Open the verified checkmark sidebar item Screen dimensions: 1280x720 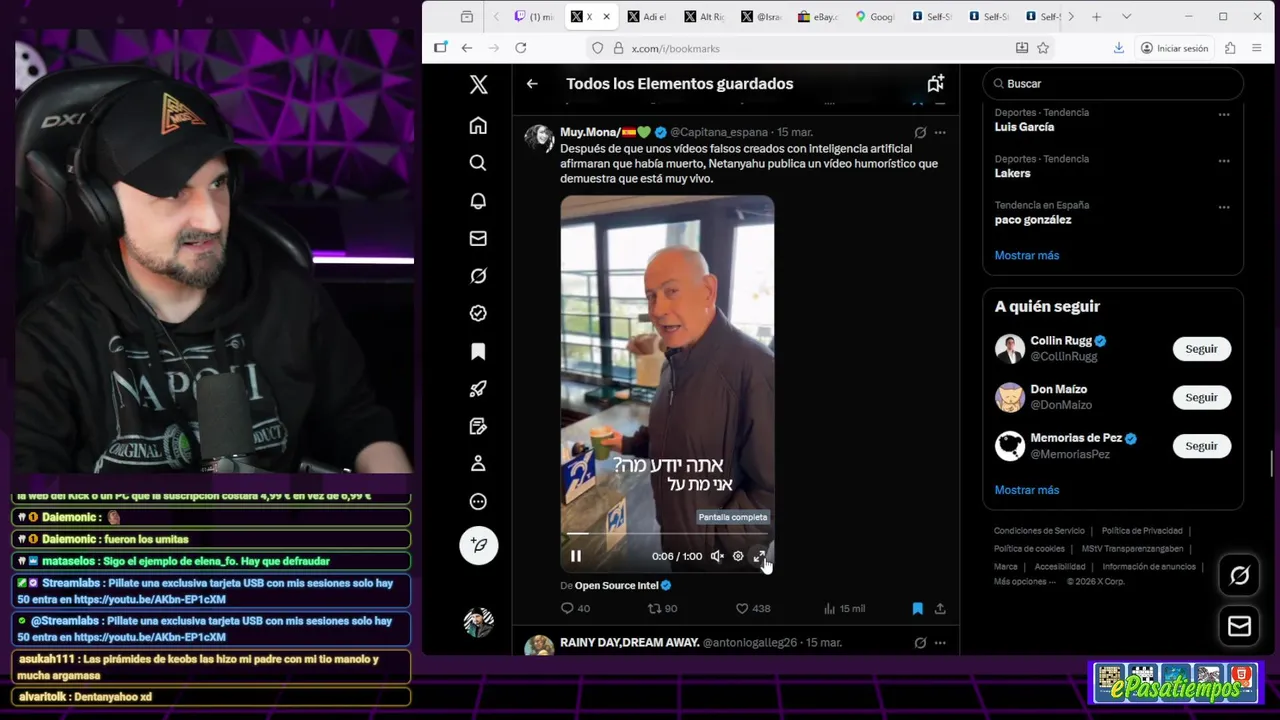478,313
